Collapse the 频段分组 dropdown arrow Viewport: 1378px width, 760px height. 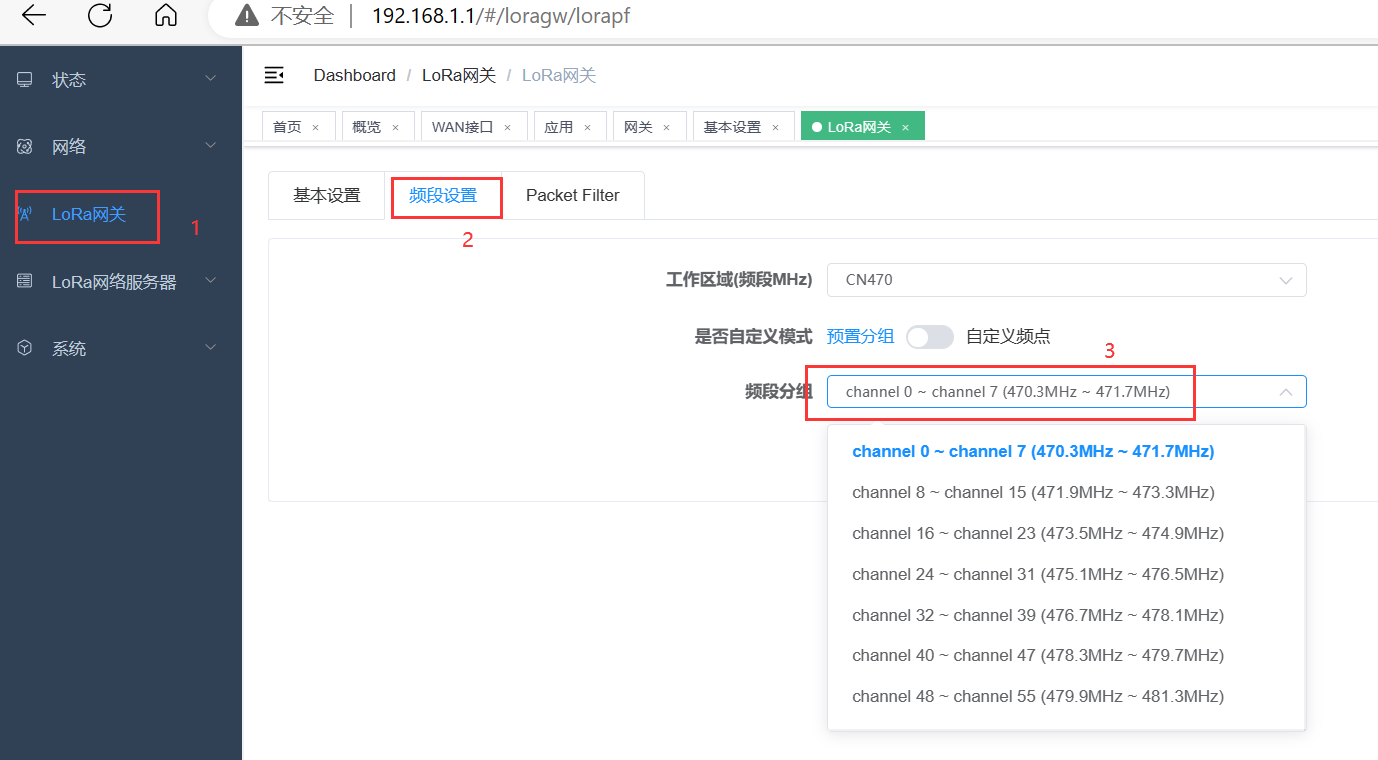click(x=1286, y=392)
